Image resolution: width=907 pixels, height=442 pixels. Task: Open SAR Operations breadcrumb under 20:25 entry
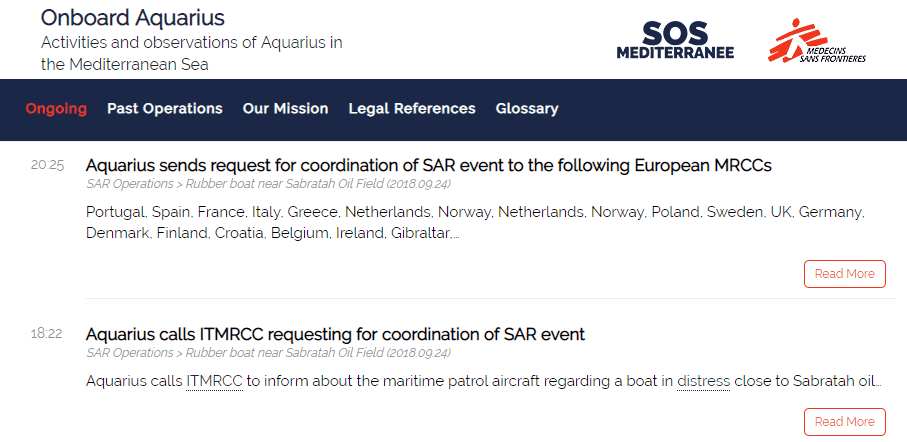pos(130,184)
